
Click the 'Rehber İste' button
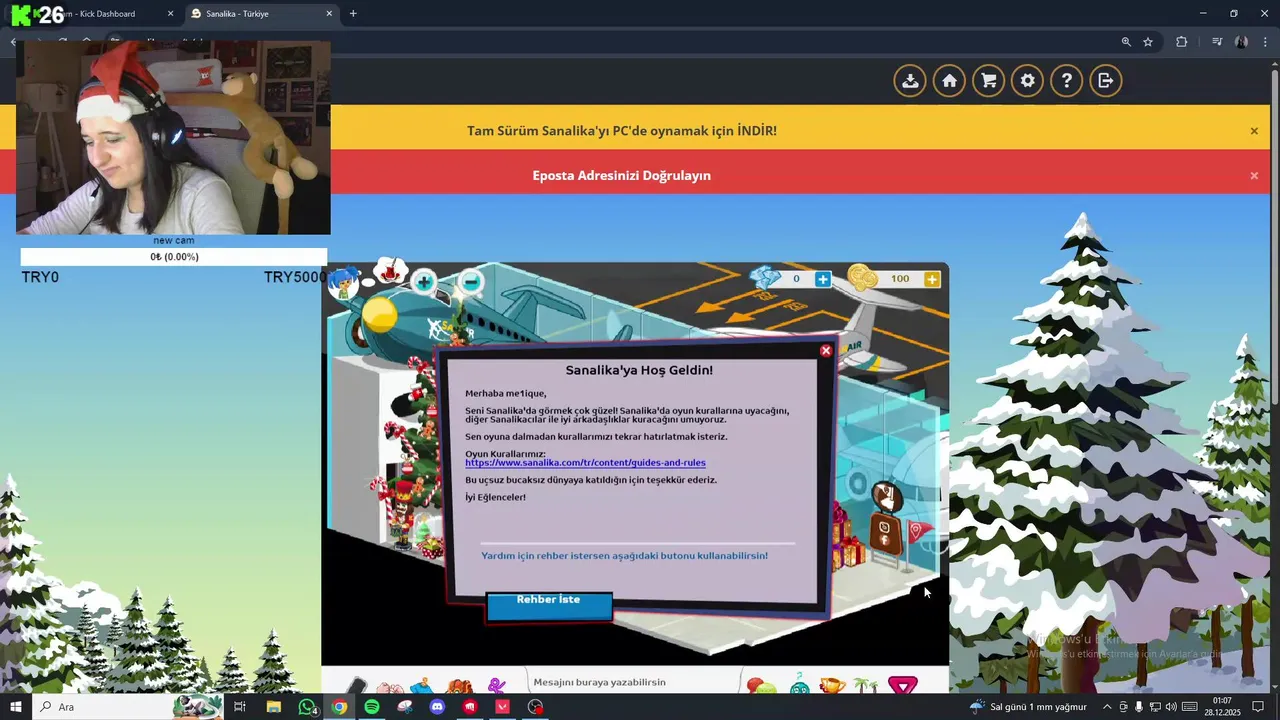549,605
